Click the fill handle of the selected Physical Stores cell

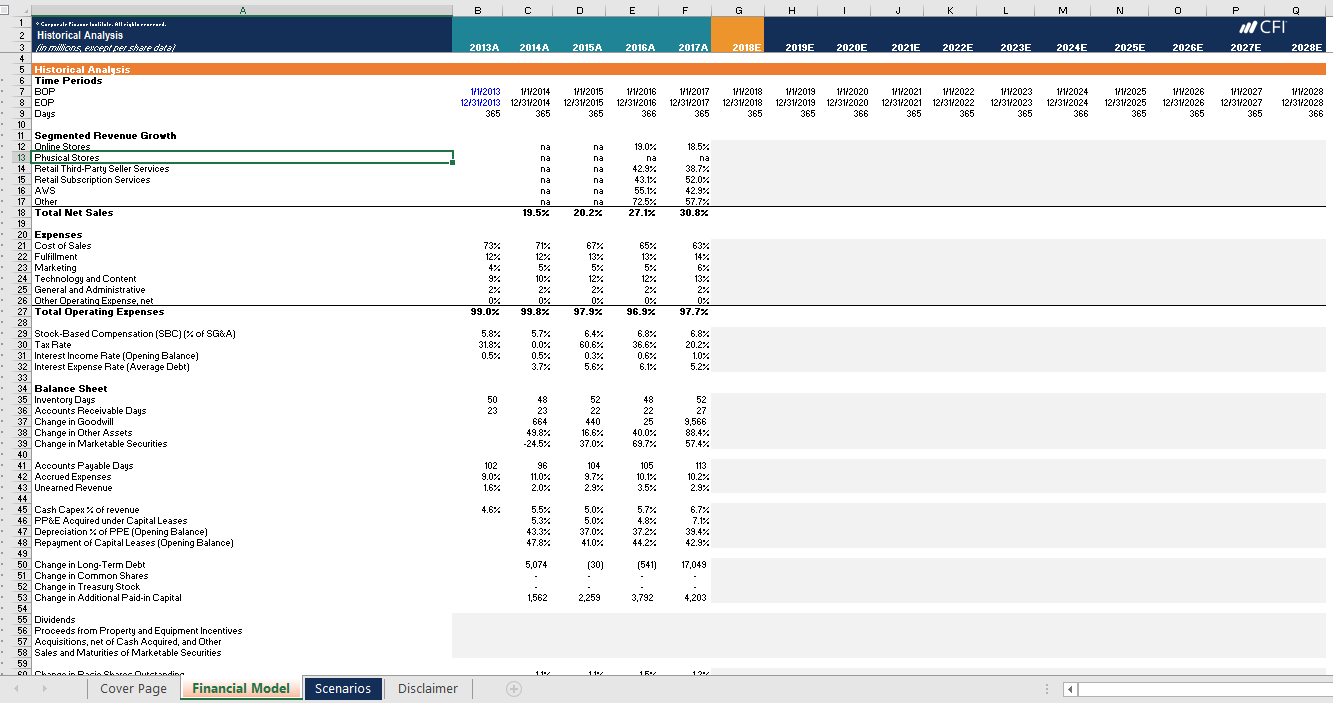pos(452,162)
